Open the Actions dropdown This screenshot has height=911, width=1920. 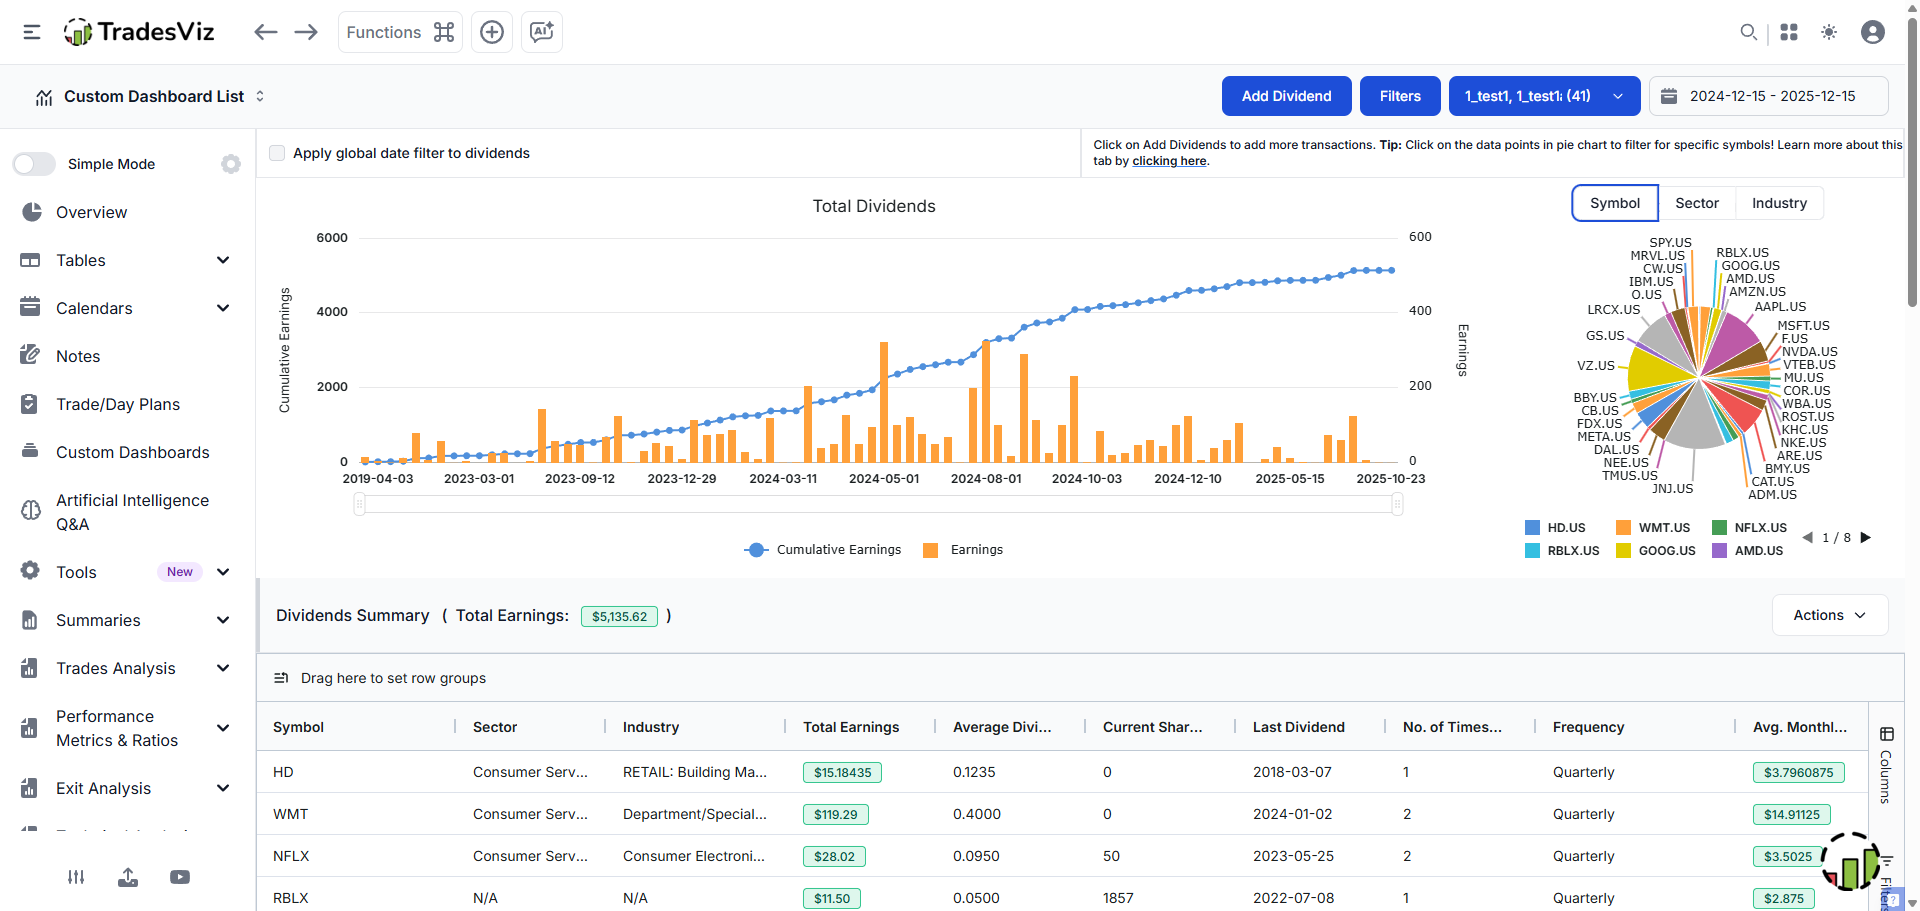coord(1829,615)
